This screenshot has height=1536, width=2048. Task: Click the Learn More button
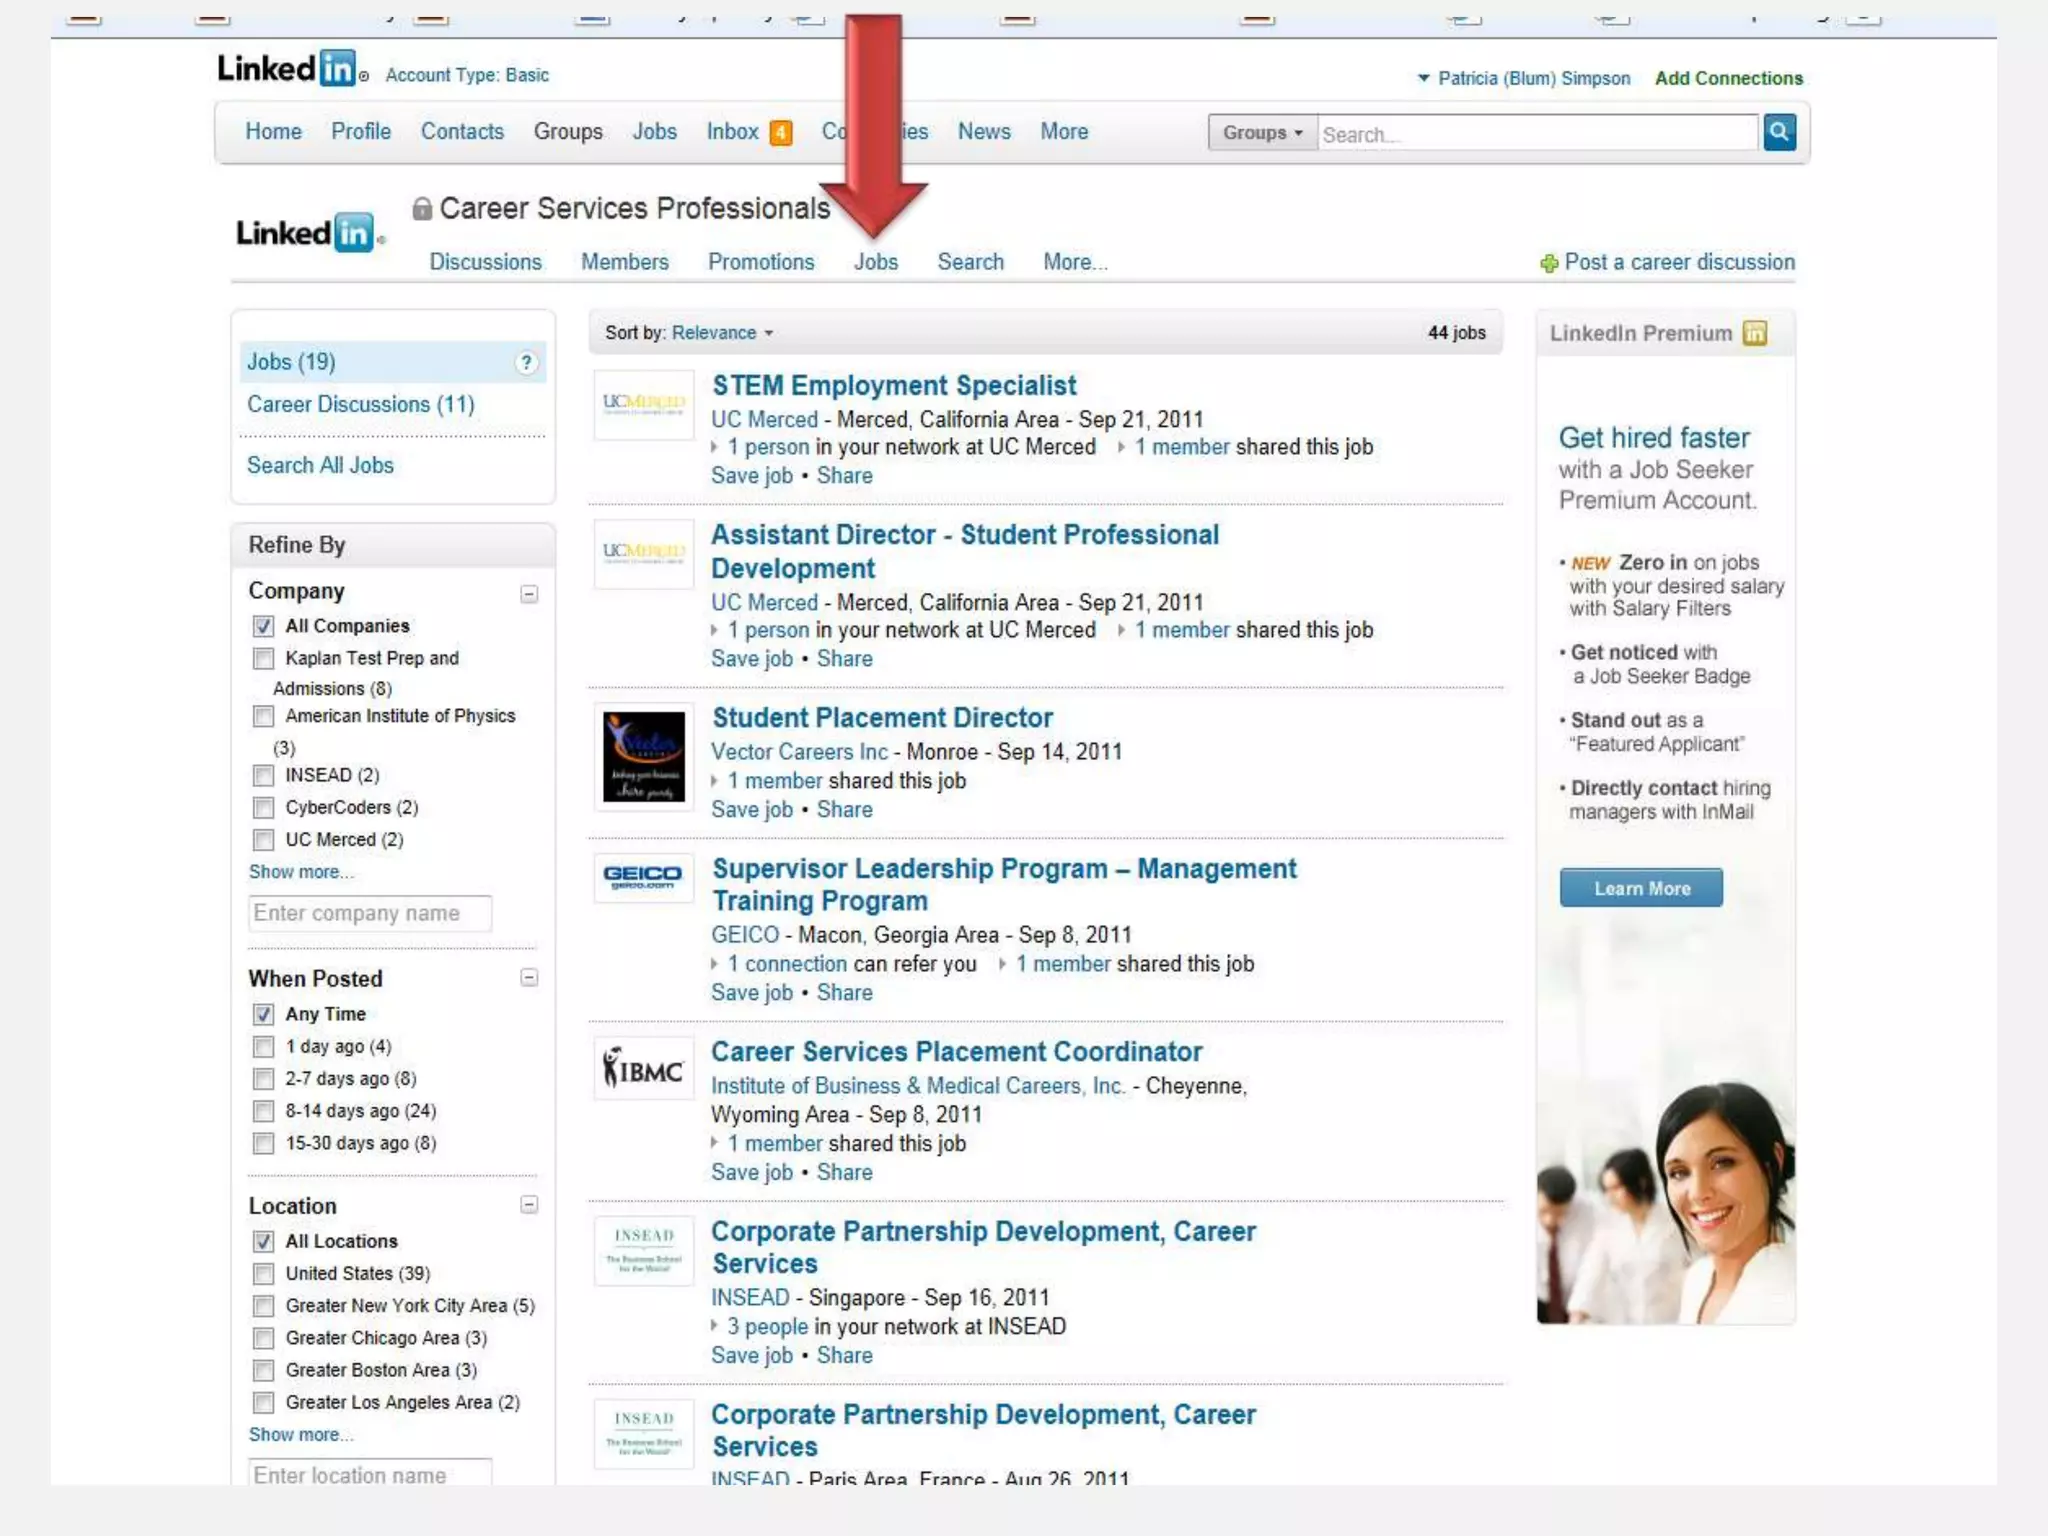[x=1640, y=888]
